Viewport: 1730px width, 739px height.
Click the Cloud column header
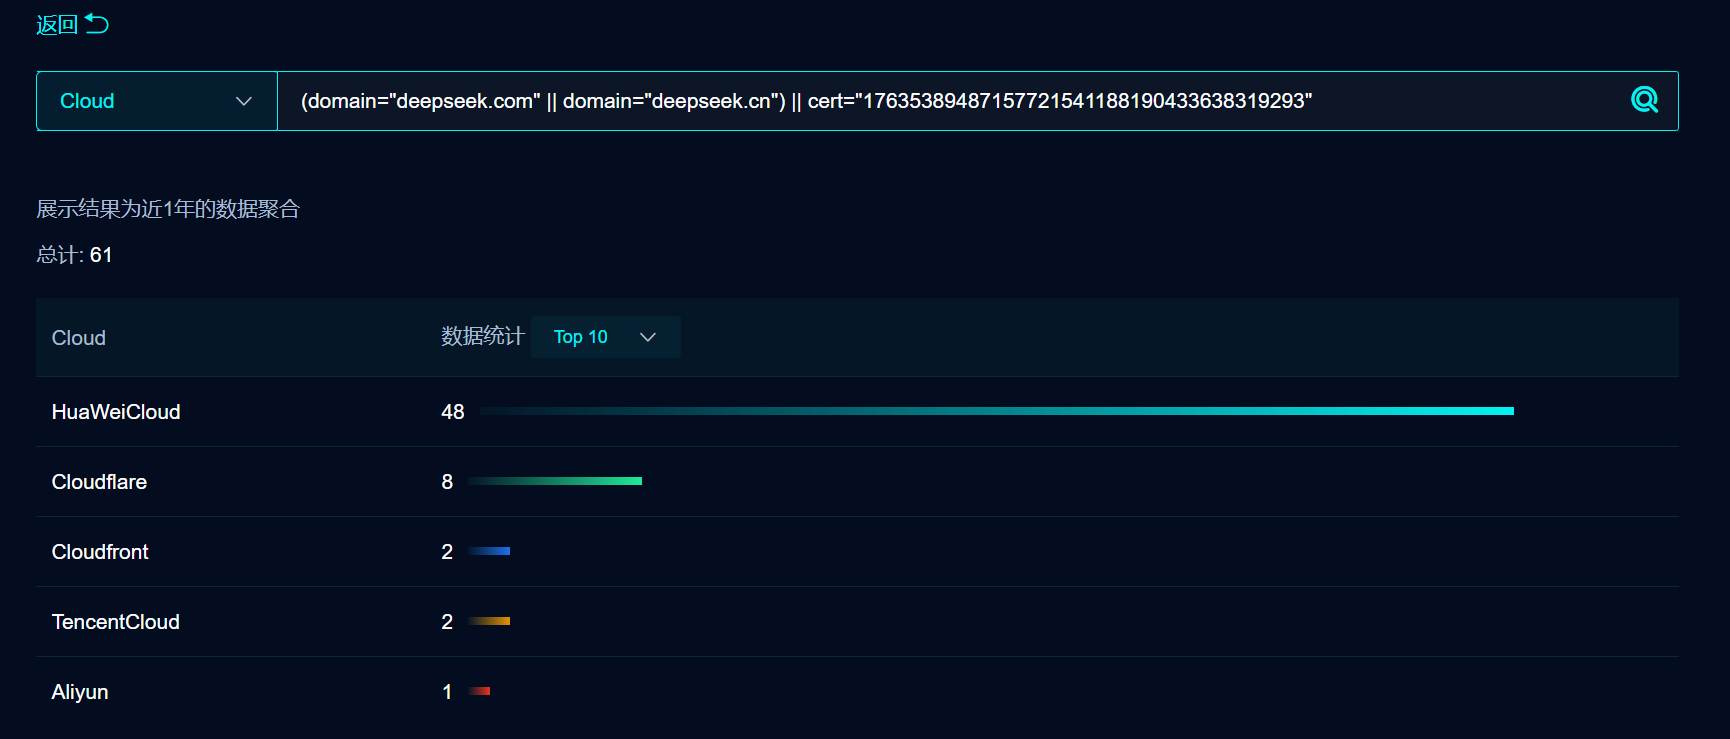coord(79,338)
